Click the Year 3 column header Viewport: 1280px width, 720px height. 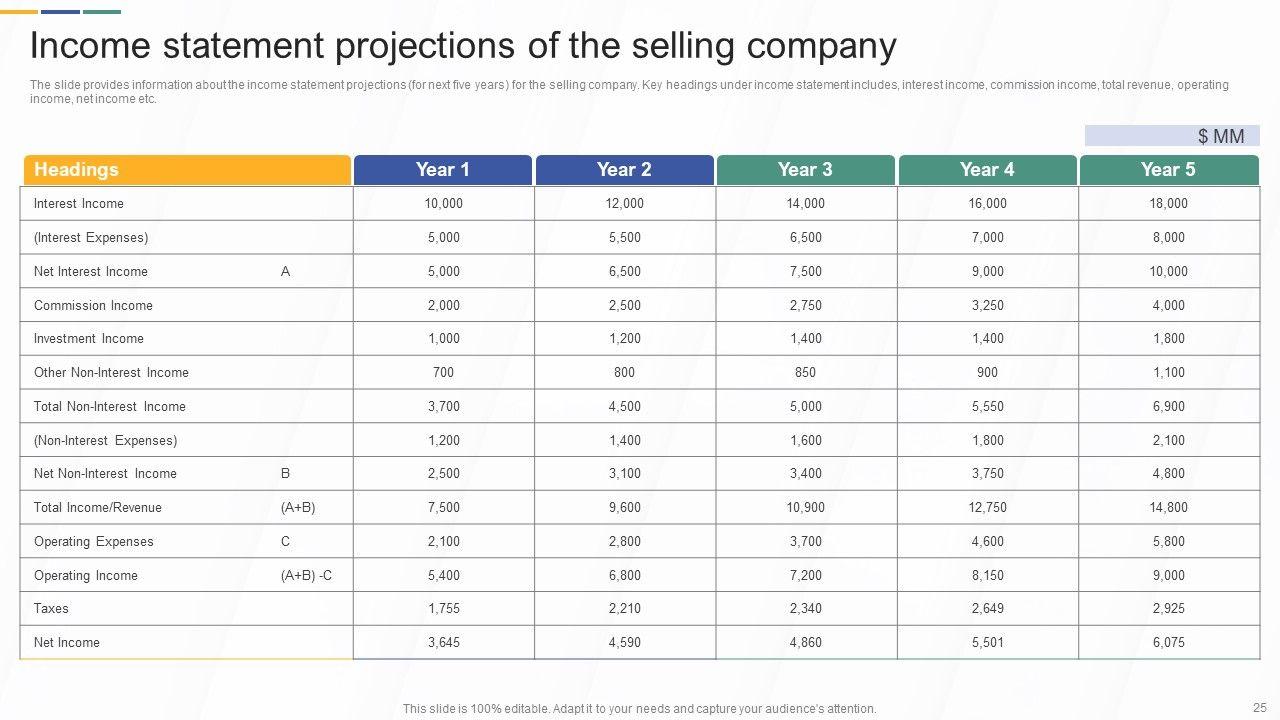pyautogui.click(x=805, y=170)
